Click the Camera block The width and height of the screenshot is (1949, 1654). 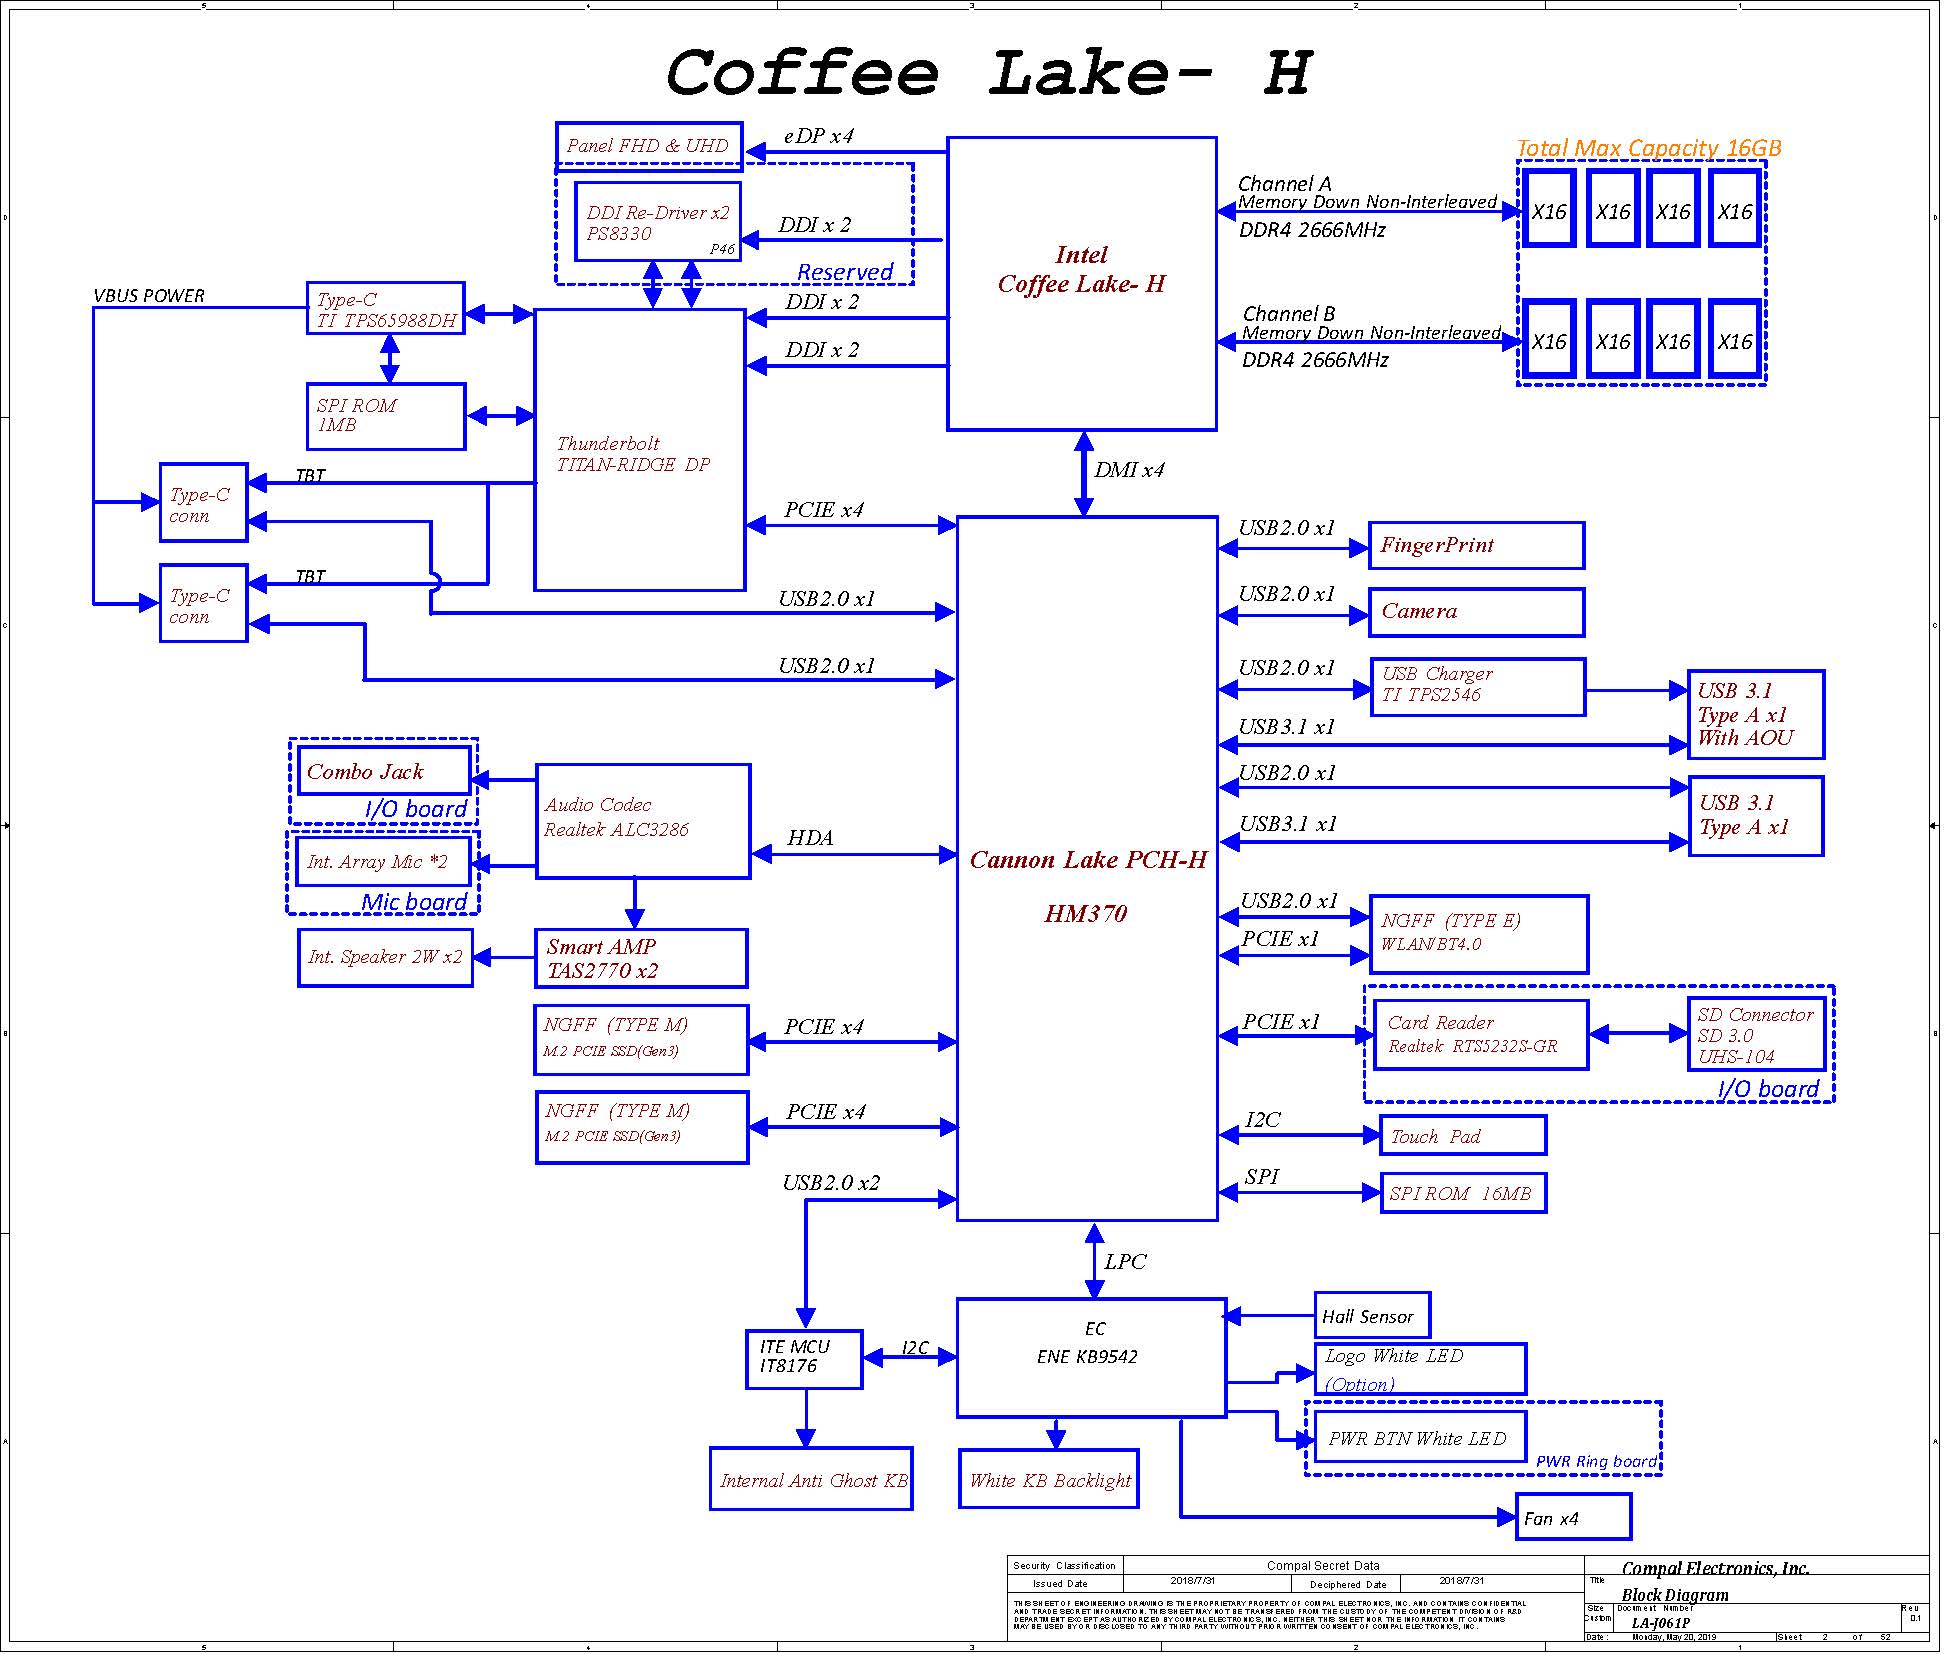1475,611
